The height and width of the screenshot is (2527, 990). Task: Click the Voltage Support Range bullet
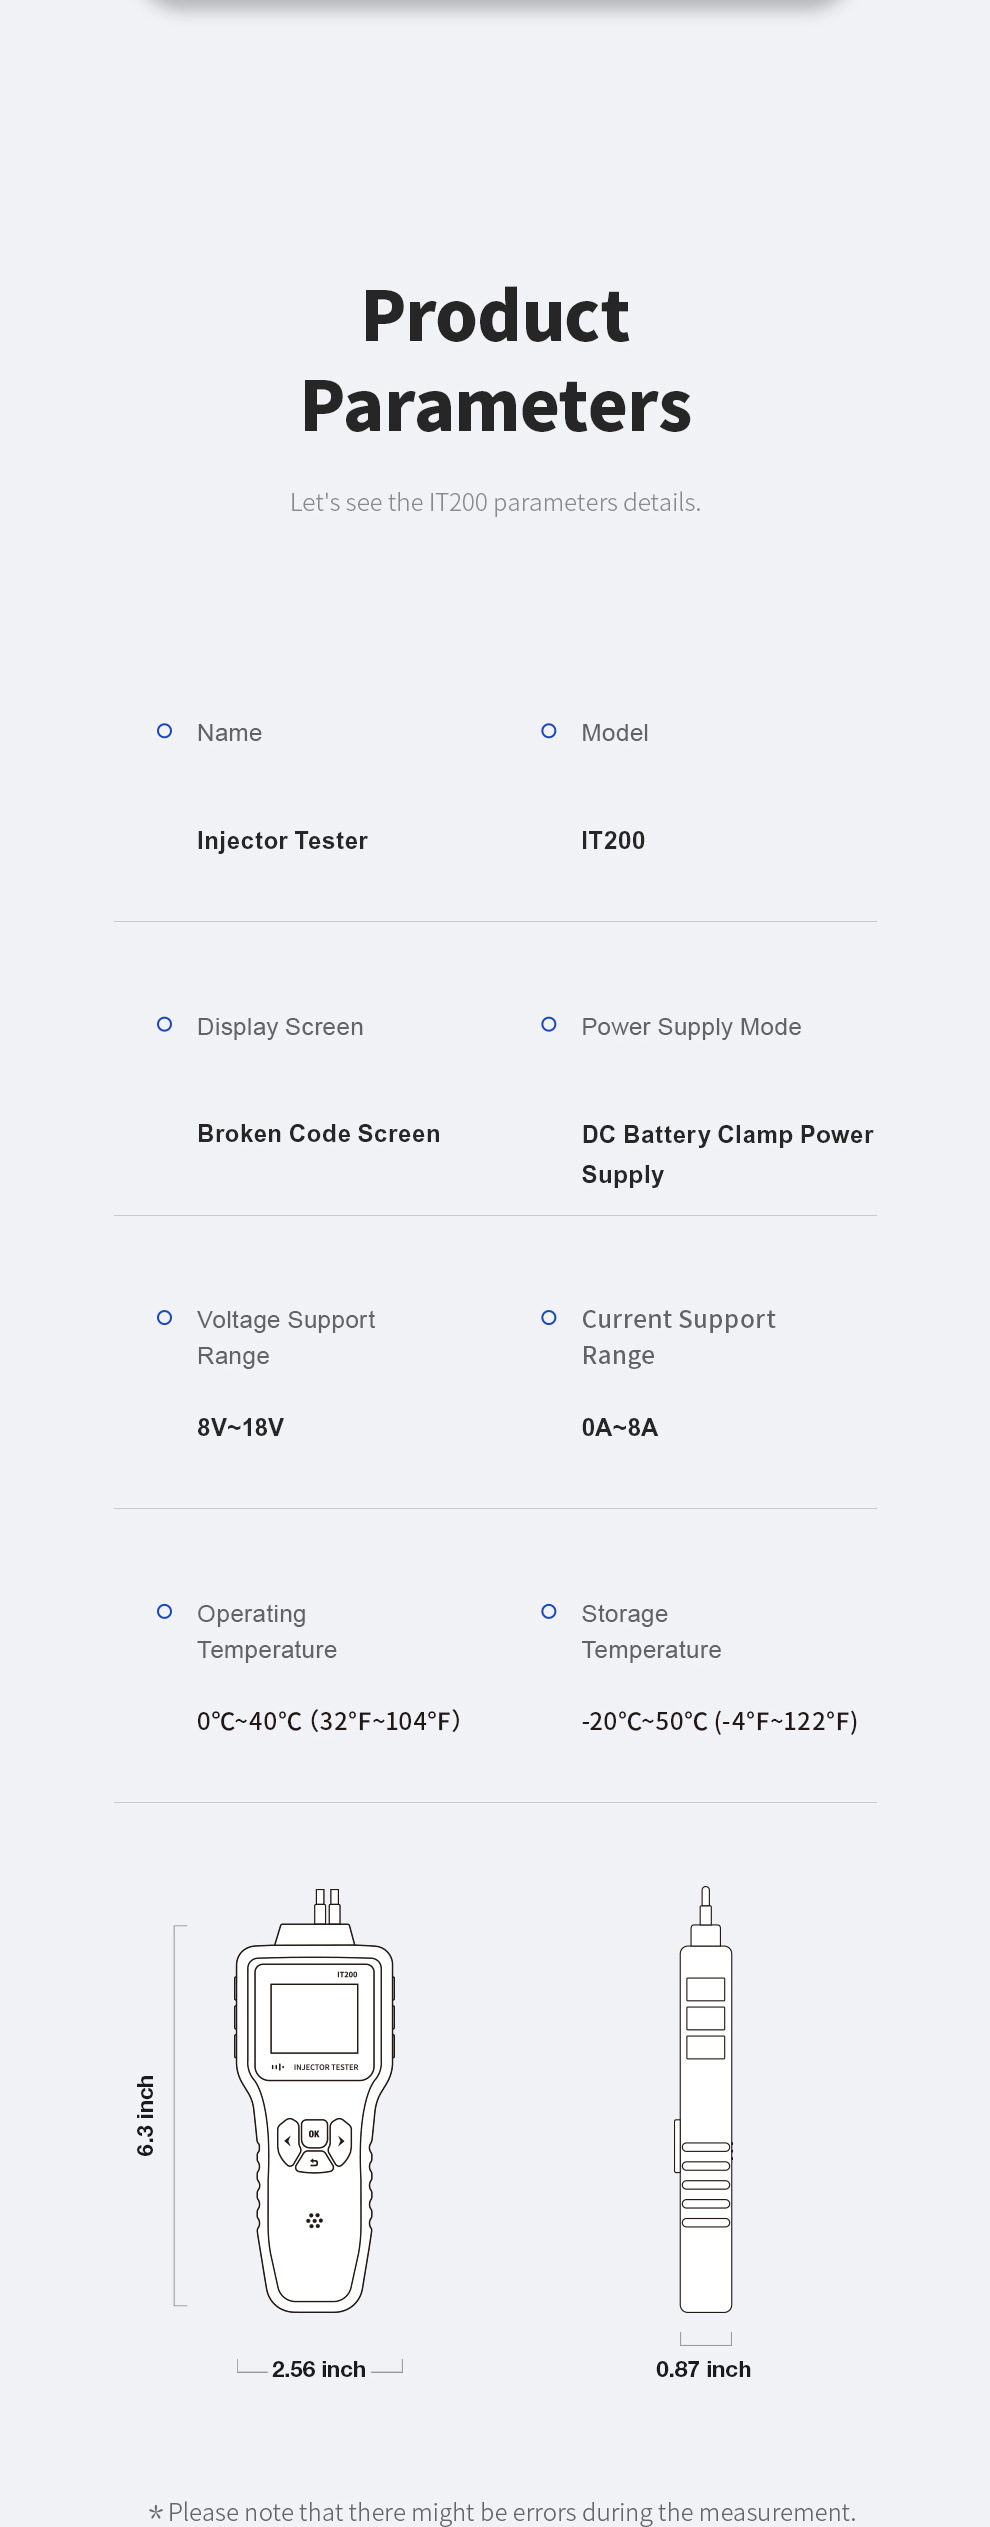pos(165,1318)
